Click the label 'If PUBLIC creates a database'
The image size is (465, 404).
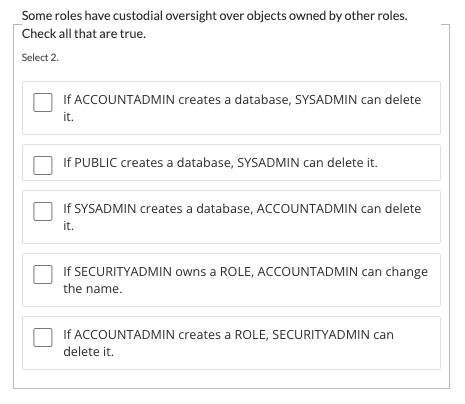149,163
